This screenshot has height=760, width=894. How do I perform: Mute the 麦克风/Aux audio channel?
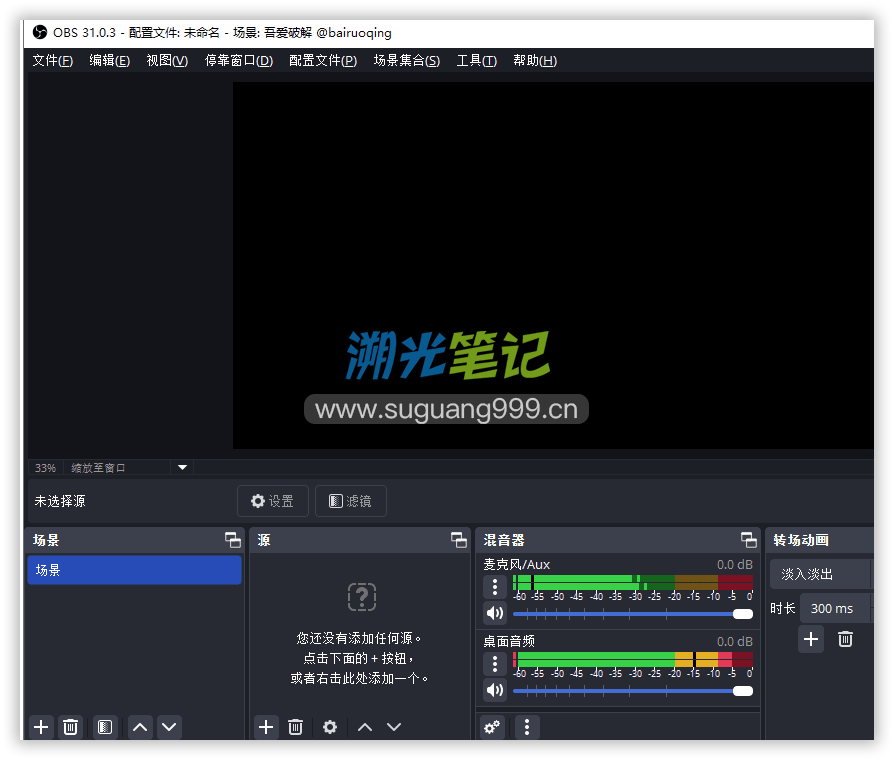pyautogui.click(x=495, y=613)
